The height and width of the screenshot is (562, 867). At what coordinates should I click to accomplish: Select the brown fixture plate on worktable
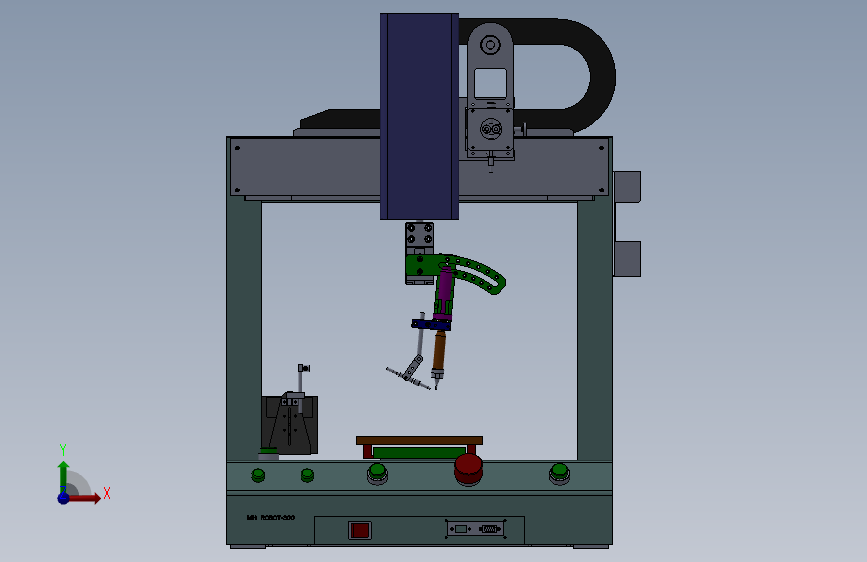click(419, 440)
